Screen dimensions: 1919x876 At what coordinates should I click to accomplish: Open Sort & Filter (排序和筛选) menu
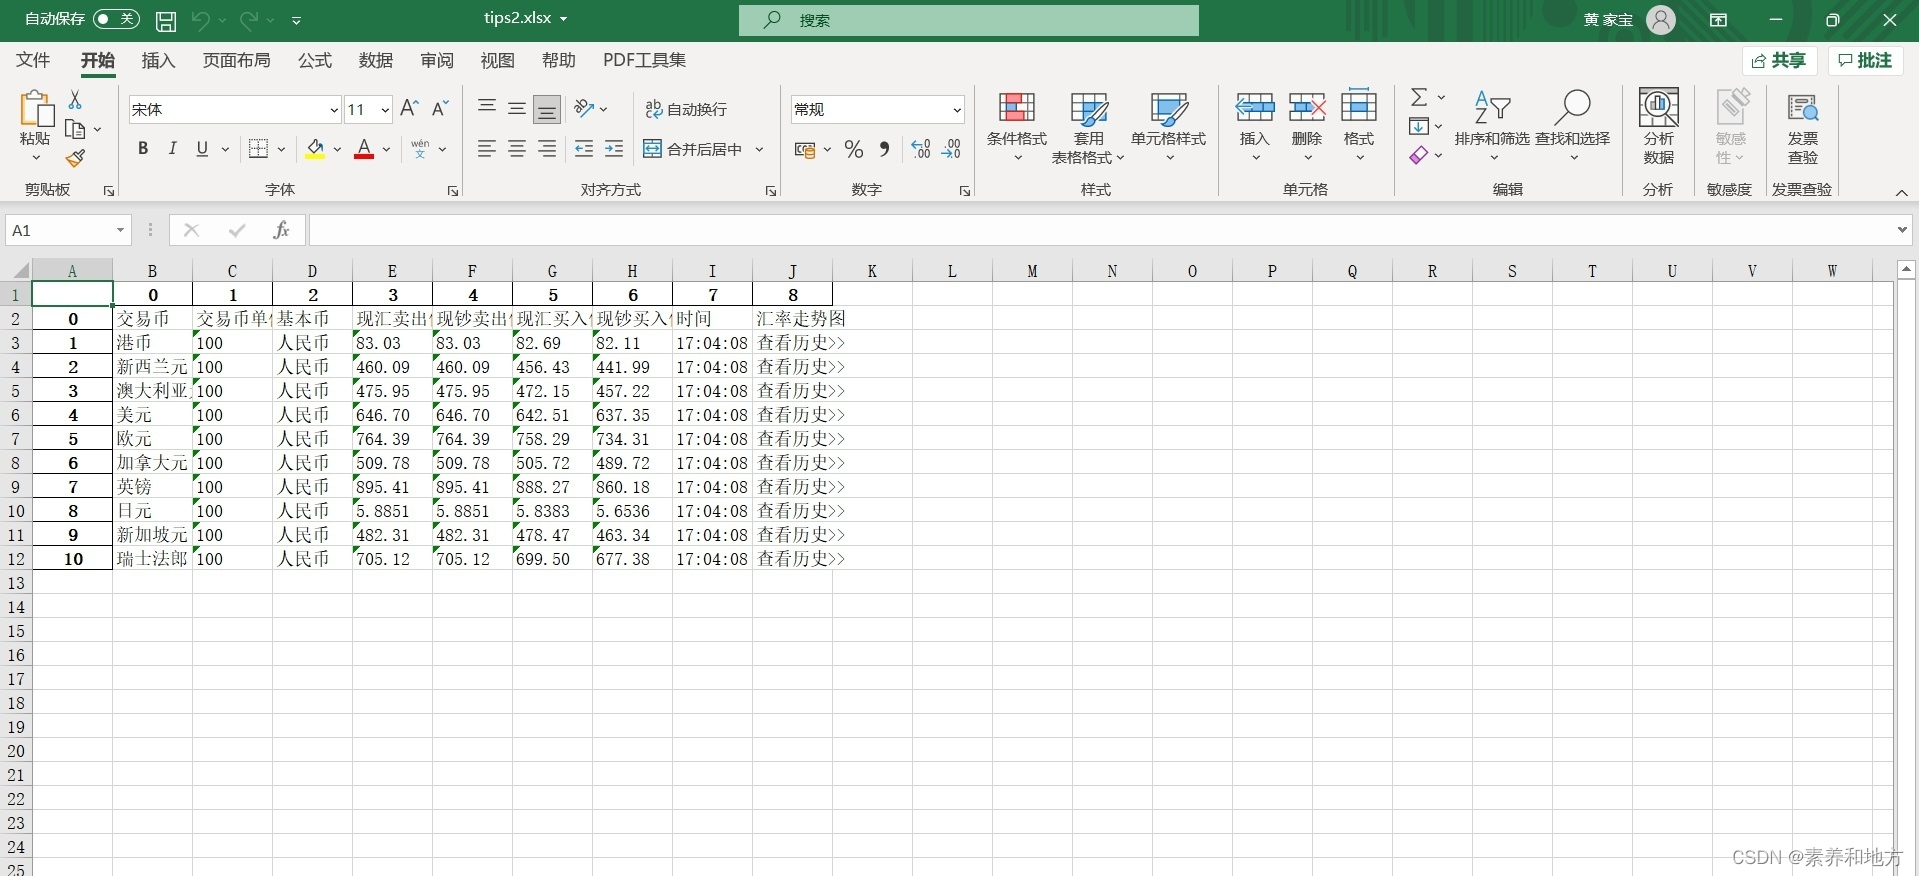pos(1492,127)
